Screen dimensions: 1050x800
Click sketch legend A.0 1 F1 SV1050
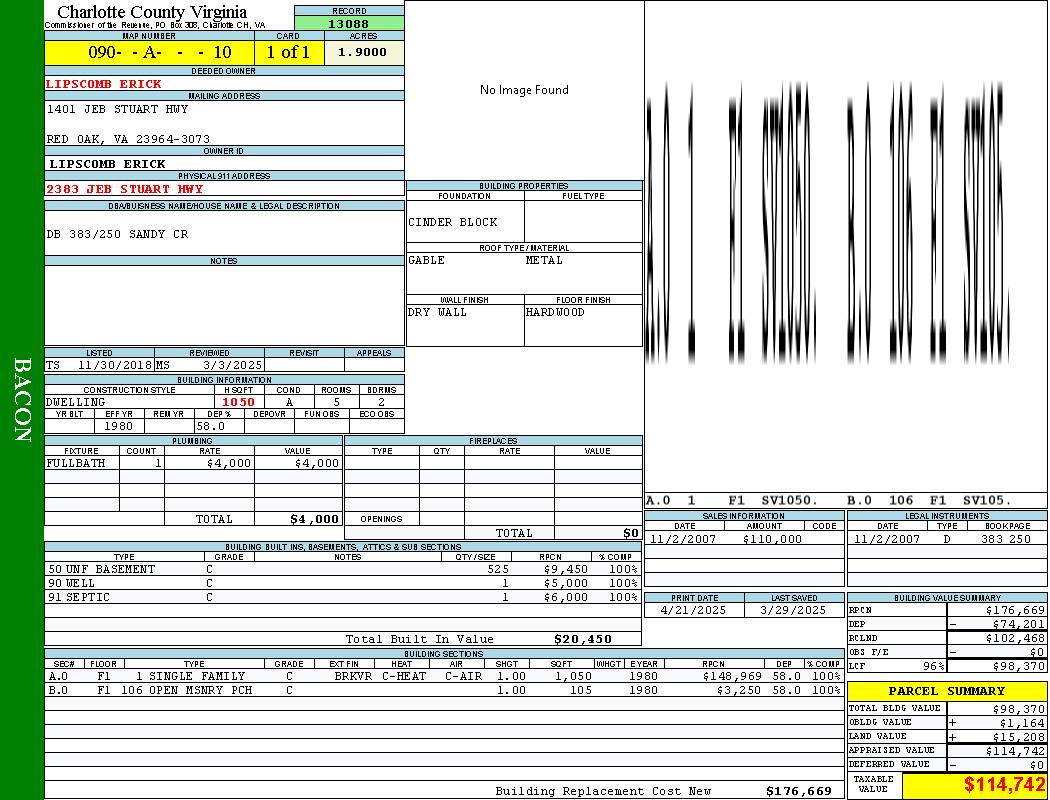pyautogui.click(x=732, y=501)
